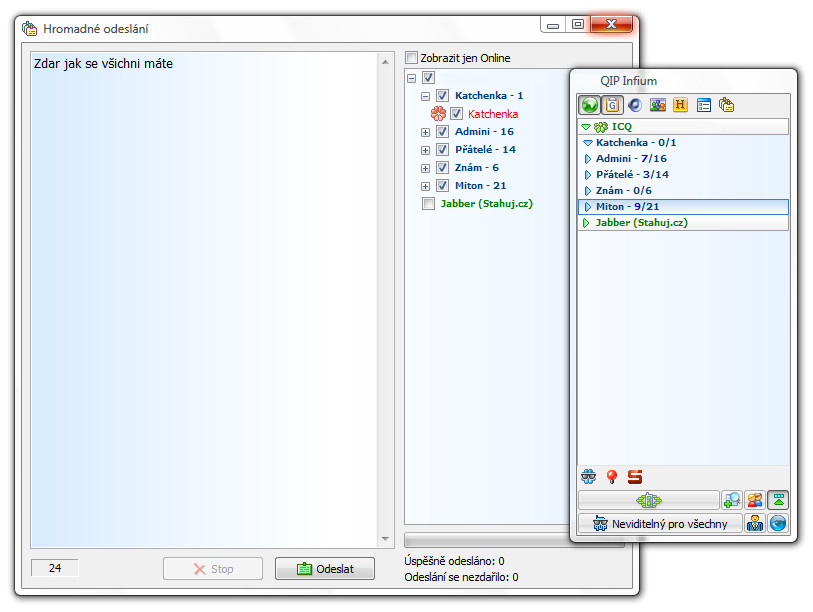The height and width of the screenshot is (612, 813).
Task: Expand the 'Admini - 16' tree group
Action: (x=426, y=132)
